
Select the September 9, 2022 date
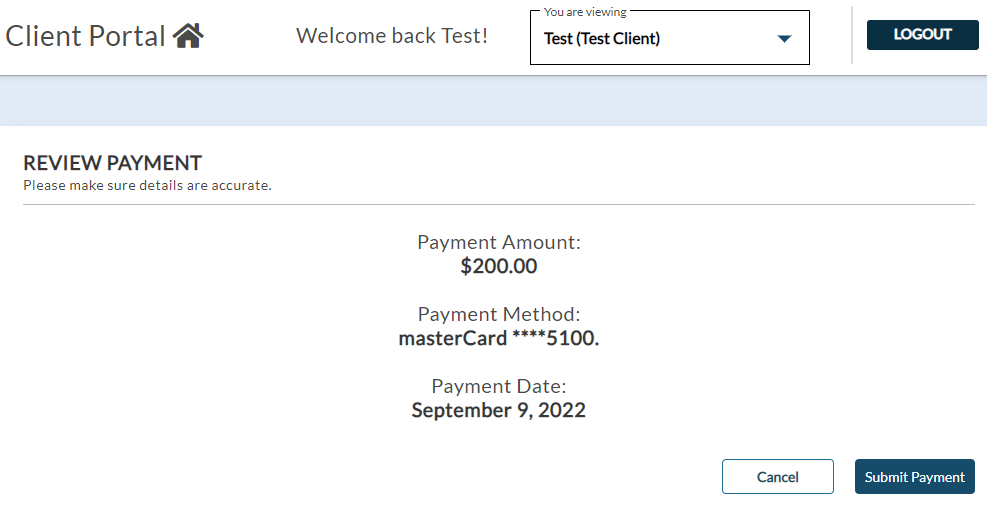(498, 410)
